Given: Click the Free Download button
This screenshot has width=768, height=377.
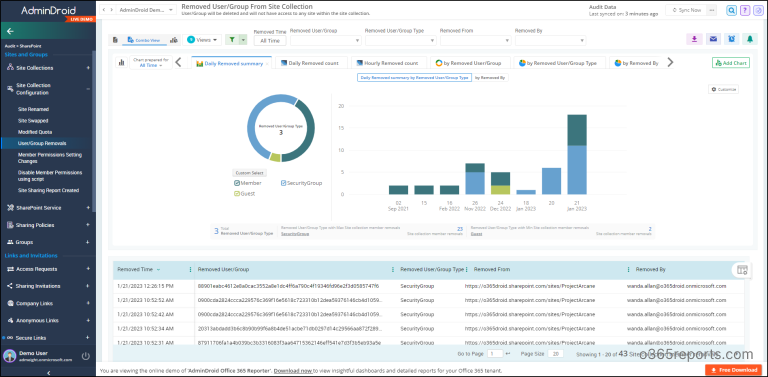Looking at the screenshot, I should (x=734, y=370).
